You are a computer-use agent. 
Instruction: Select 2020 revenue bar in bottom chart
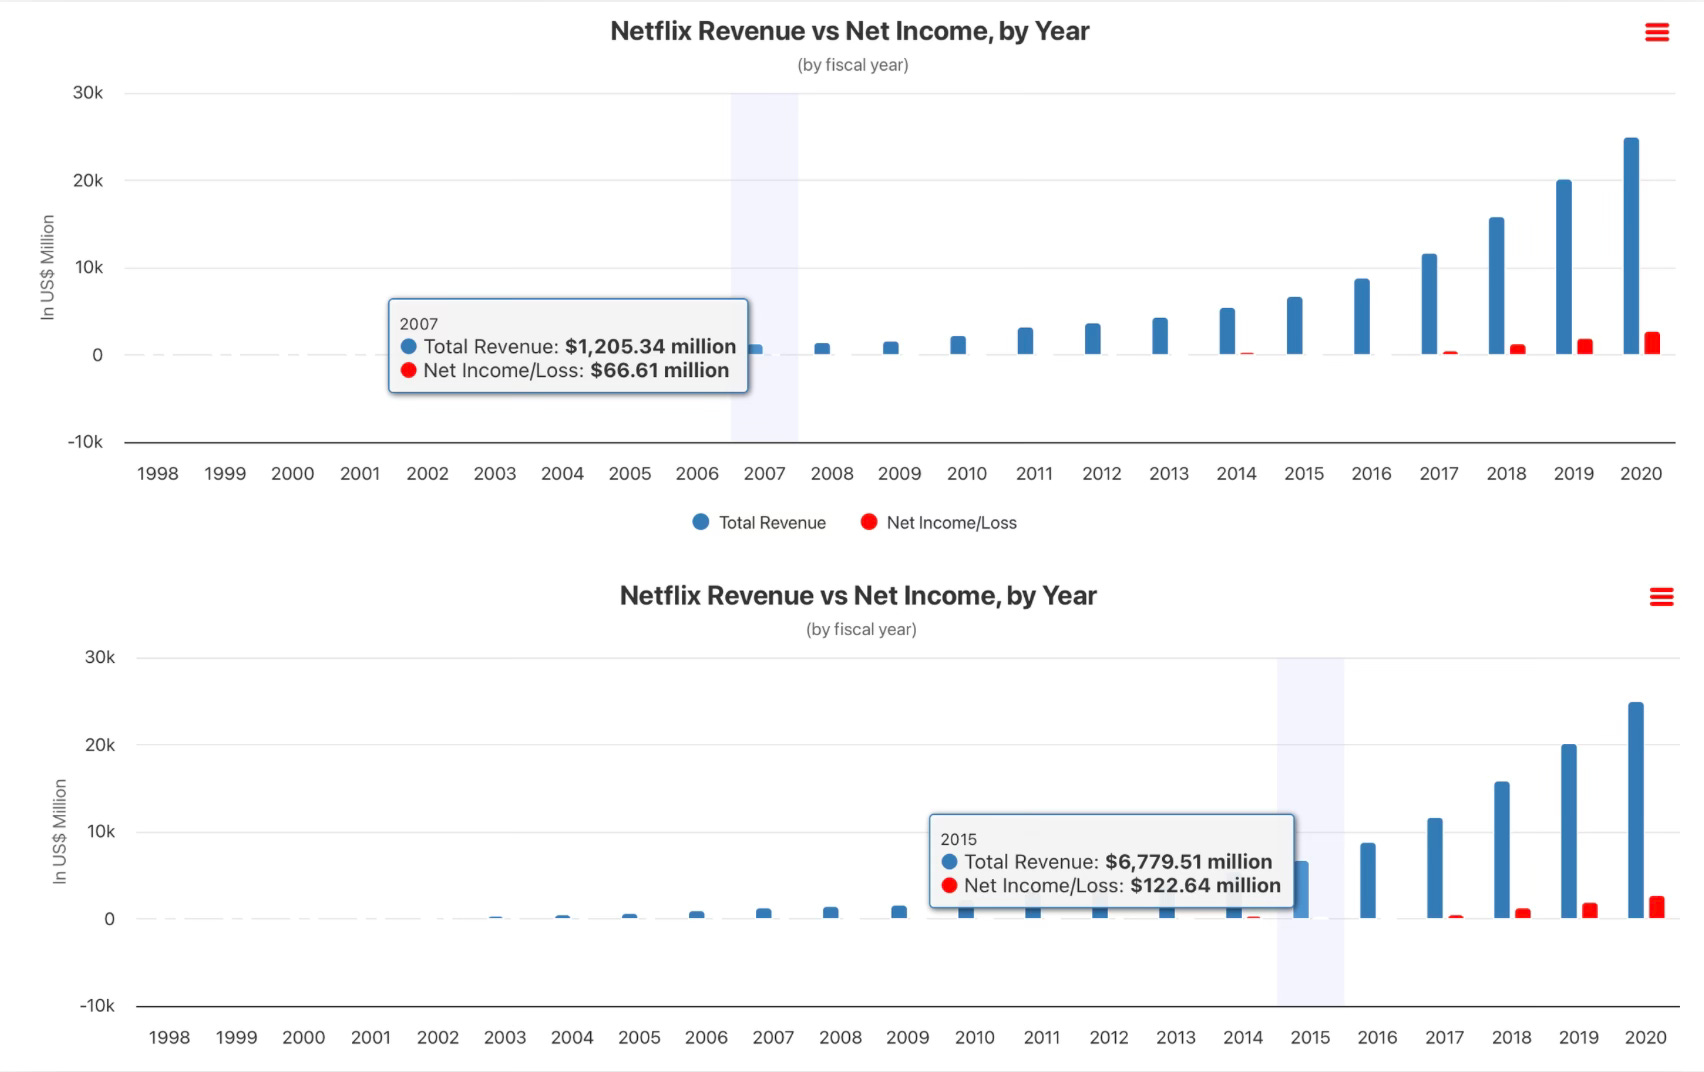[x=1636, y=810]
